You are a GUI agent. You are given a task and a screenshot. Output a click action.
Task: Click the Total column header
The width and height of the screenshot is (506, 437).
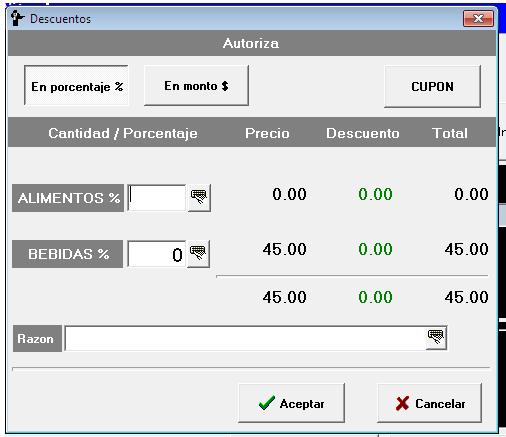pyautogui.click(x=450, y=133)
